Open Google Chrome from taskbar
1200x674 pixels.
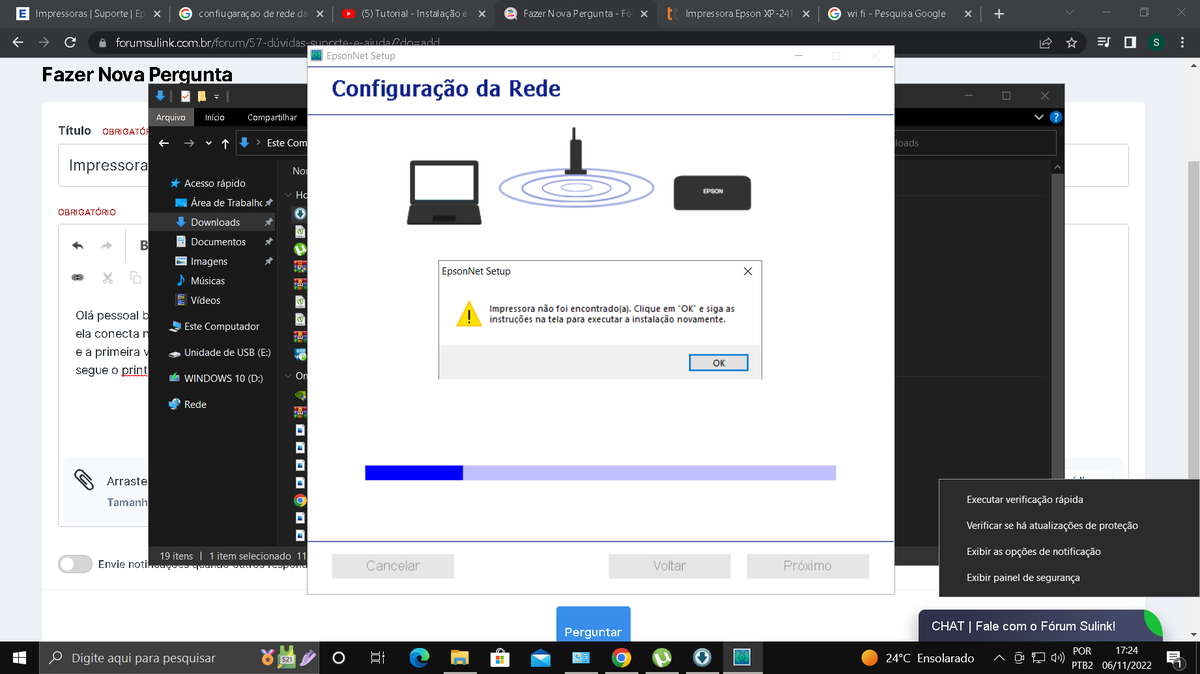click(621, 658)
